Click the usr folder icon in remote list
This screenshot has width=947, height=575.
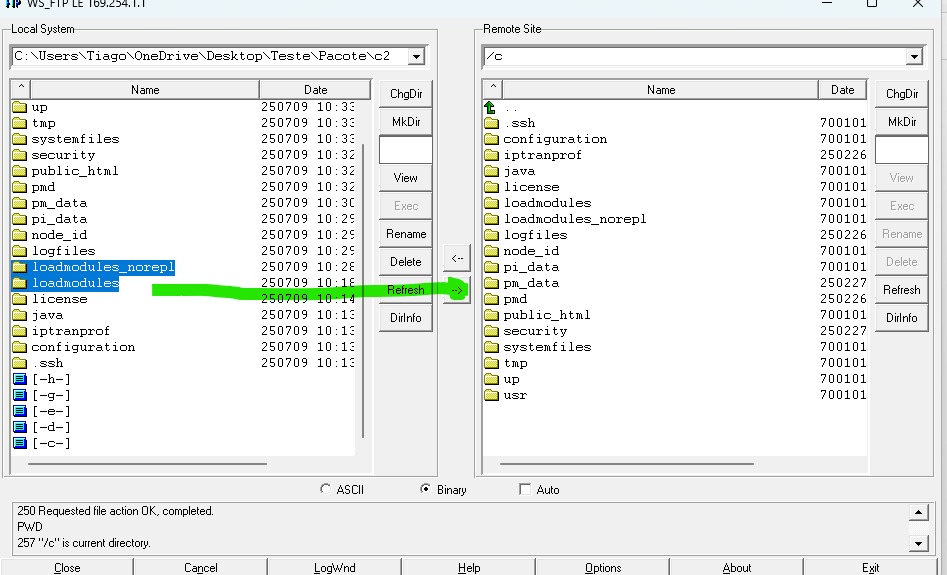tap(491, 395)
